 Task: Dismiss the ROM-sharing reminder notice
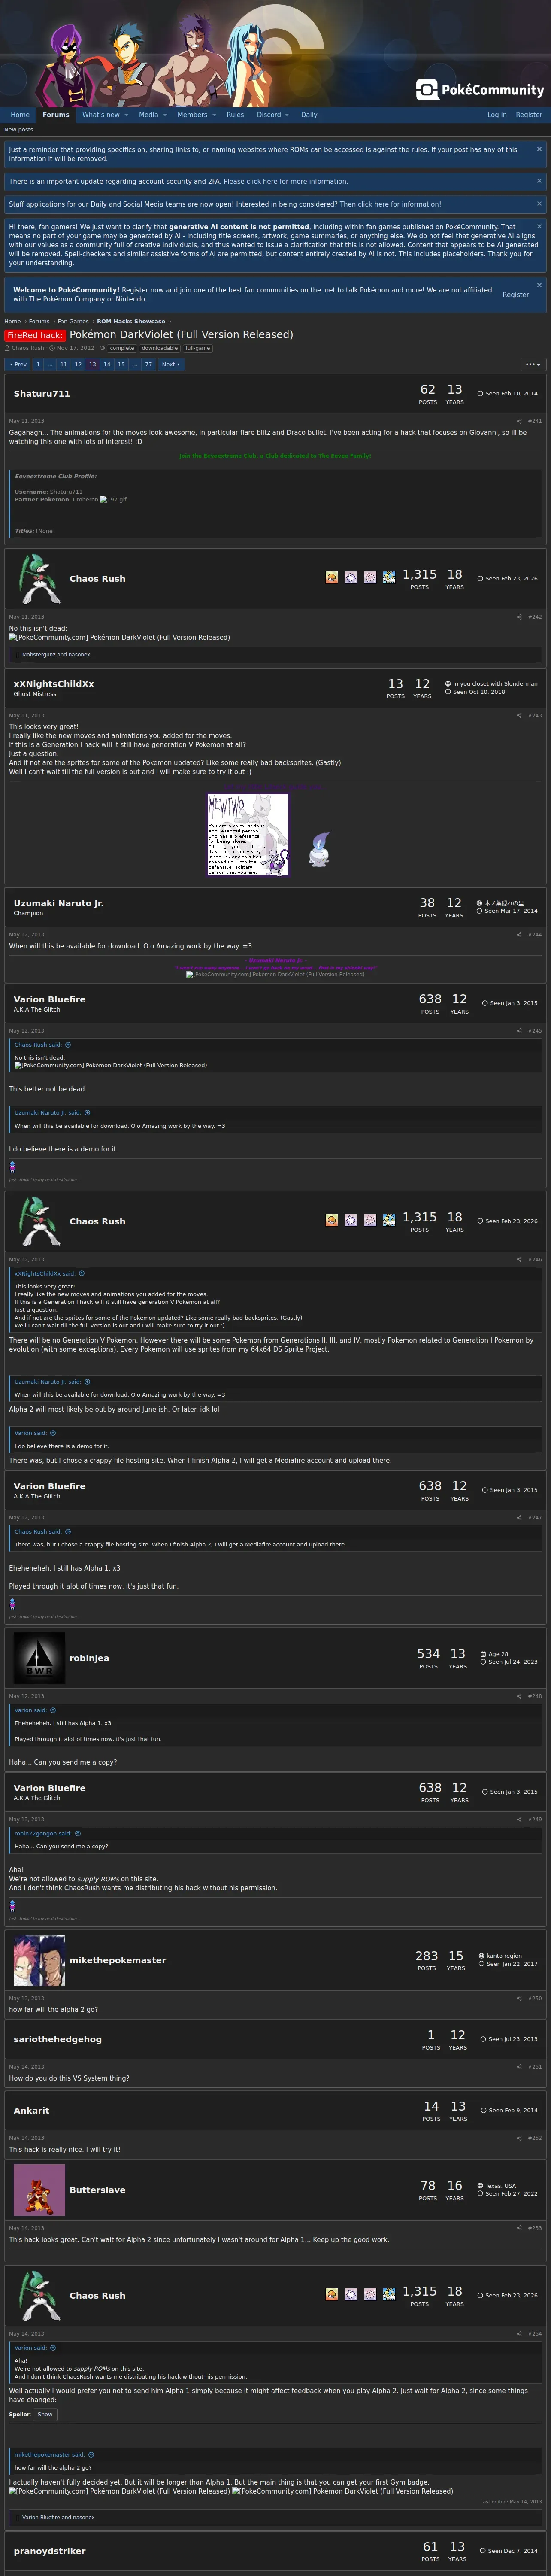(539, 149)
